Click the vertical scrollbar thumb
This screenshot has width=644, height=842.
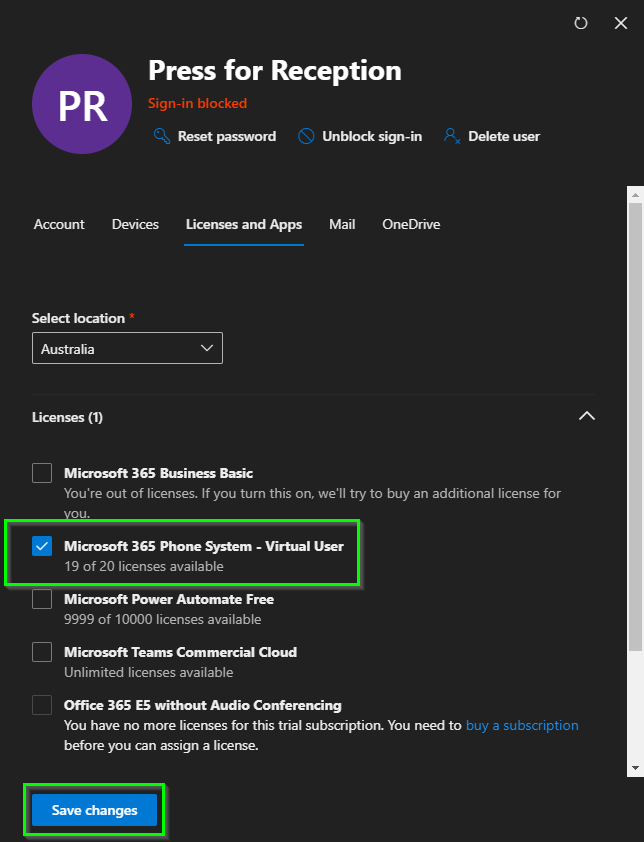tap(635, 427)
